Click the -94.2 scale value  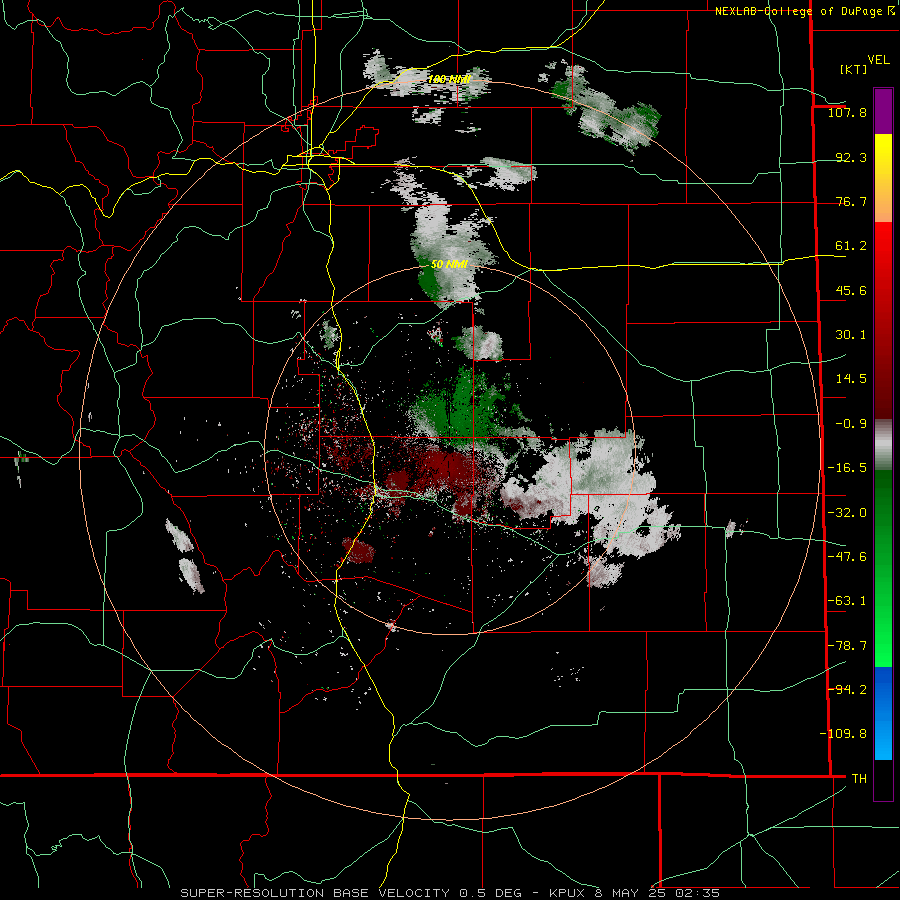pyautogui.click(x=847, y=689)
